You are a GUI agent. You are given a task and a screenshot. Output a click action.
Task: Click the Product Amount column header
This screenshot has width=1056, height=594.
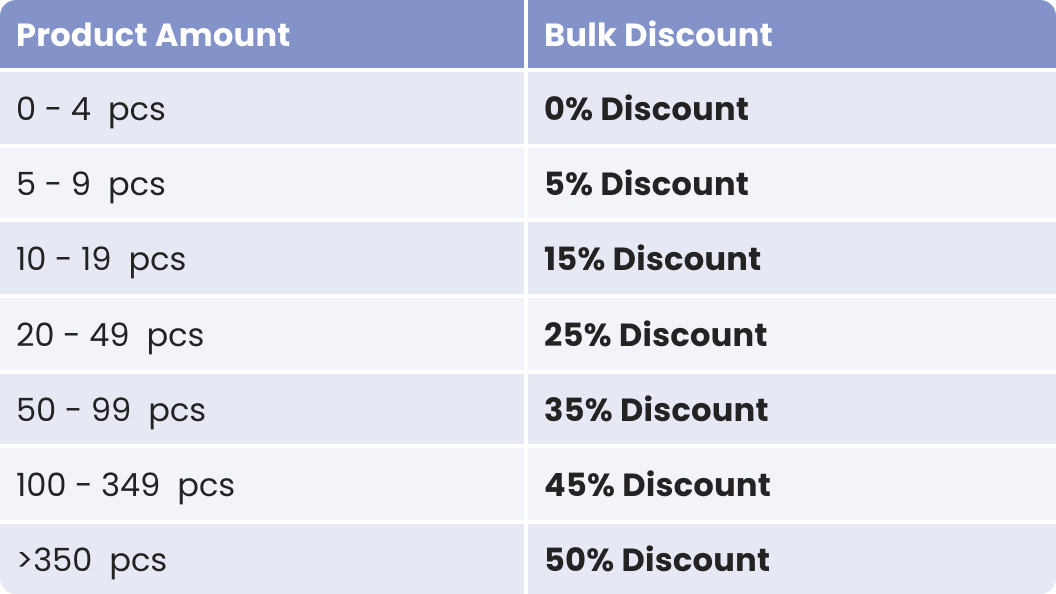(153, 35)
